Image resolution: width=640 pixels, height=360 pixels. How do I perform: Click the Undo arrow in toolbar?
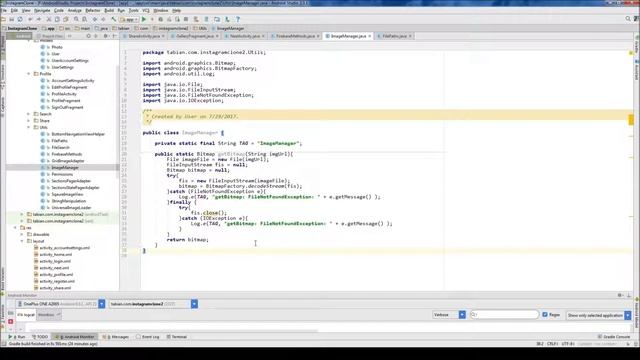pos(30,19)
